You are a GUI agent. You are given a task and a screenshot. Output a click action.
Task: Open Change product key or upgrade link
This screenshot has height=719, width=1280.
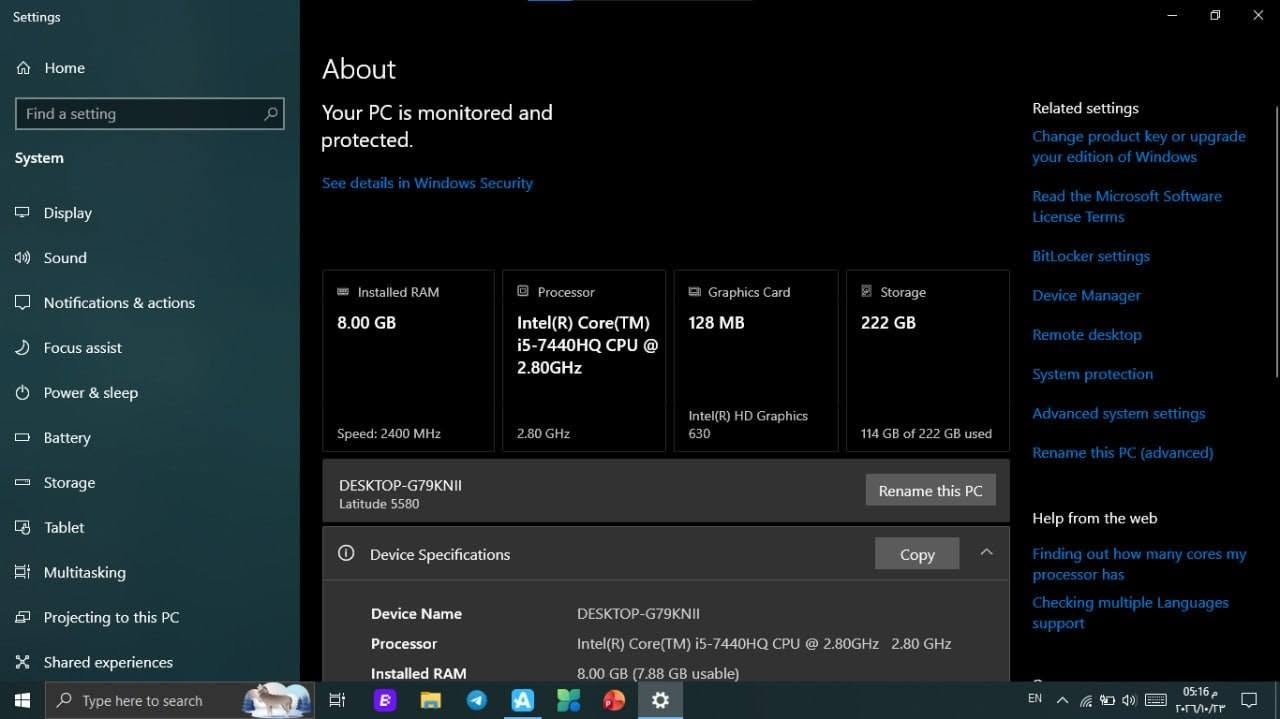pos(1139,146)
